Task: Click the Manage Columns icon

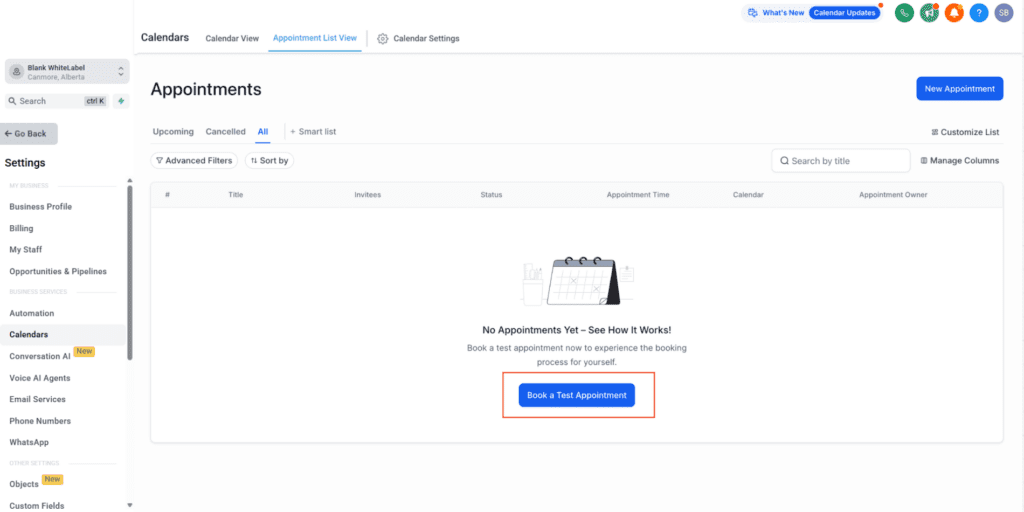Action: point(924,161)
